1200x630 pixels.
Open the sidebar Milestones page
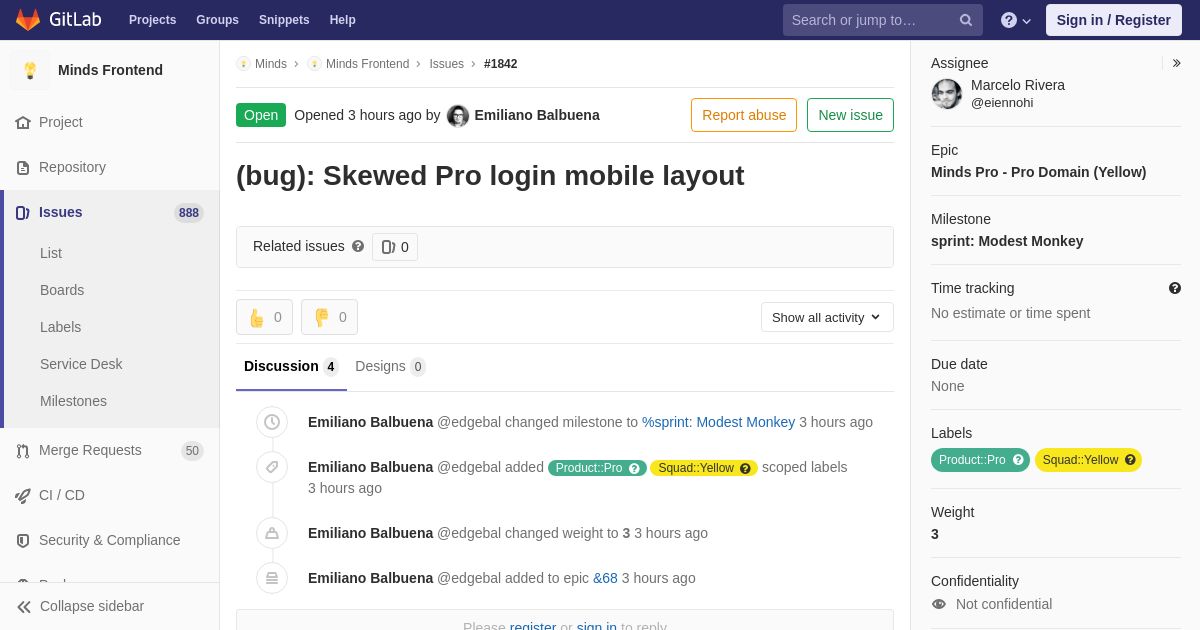73,401
